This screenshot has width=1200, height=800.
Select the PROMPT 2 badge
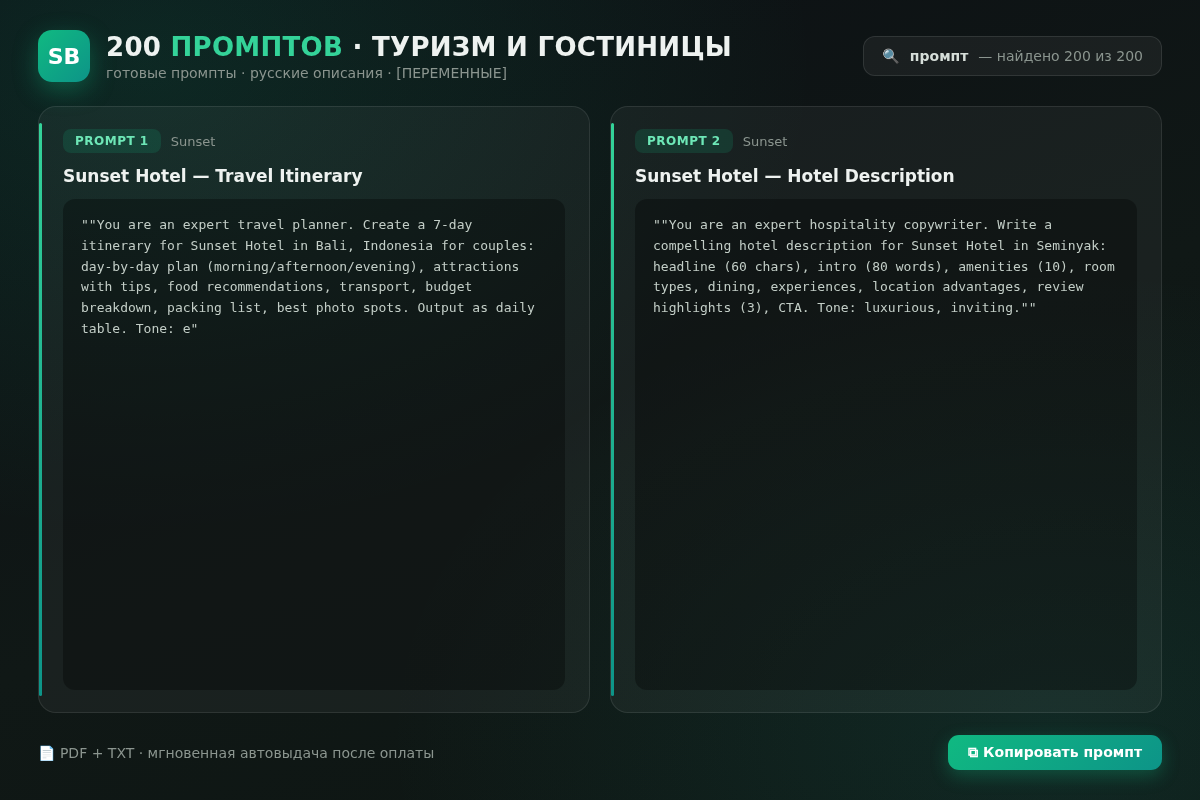(x=684, y=141)
